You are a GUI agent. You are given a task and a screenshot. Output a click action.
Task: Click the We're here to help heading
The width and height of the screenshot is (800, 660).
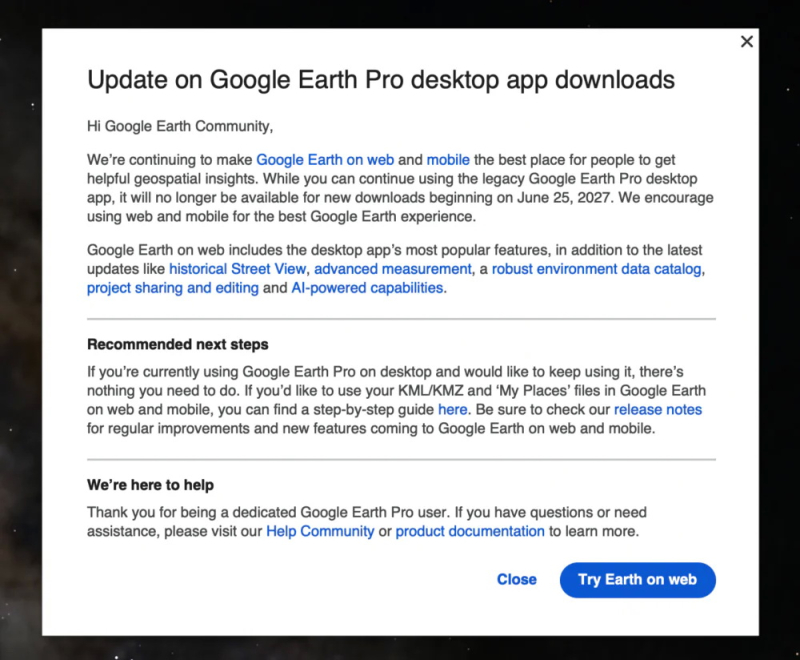[x=150, y=485]
